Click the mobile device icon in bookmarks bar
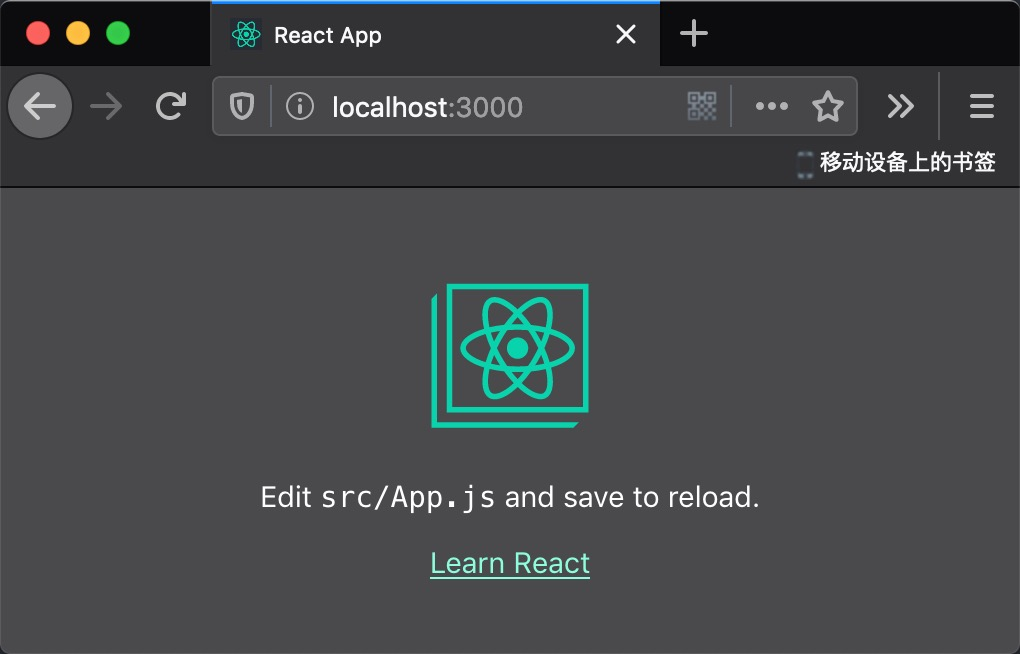The width and height of the screenshot is (1020, 654). tap(805, 164)
